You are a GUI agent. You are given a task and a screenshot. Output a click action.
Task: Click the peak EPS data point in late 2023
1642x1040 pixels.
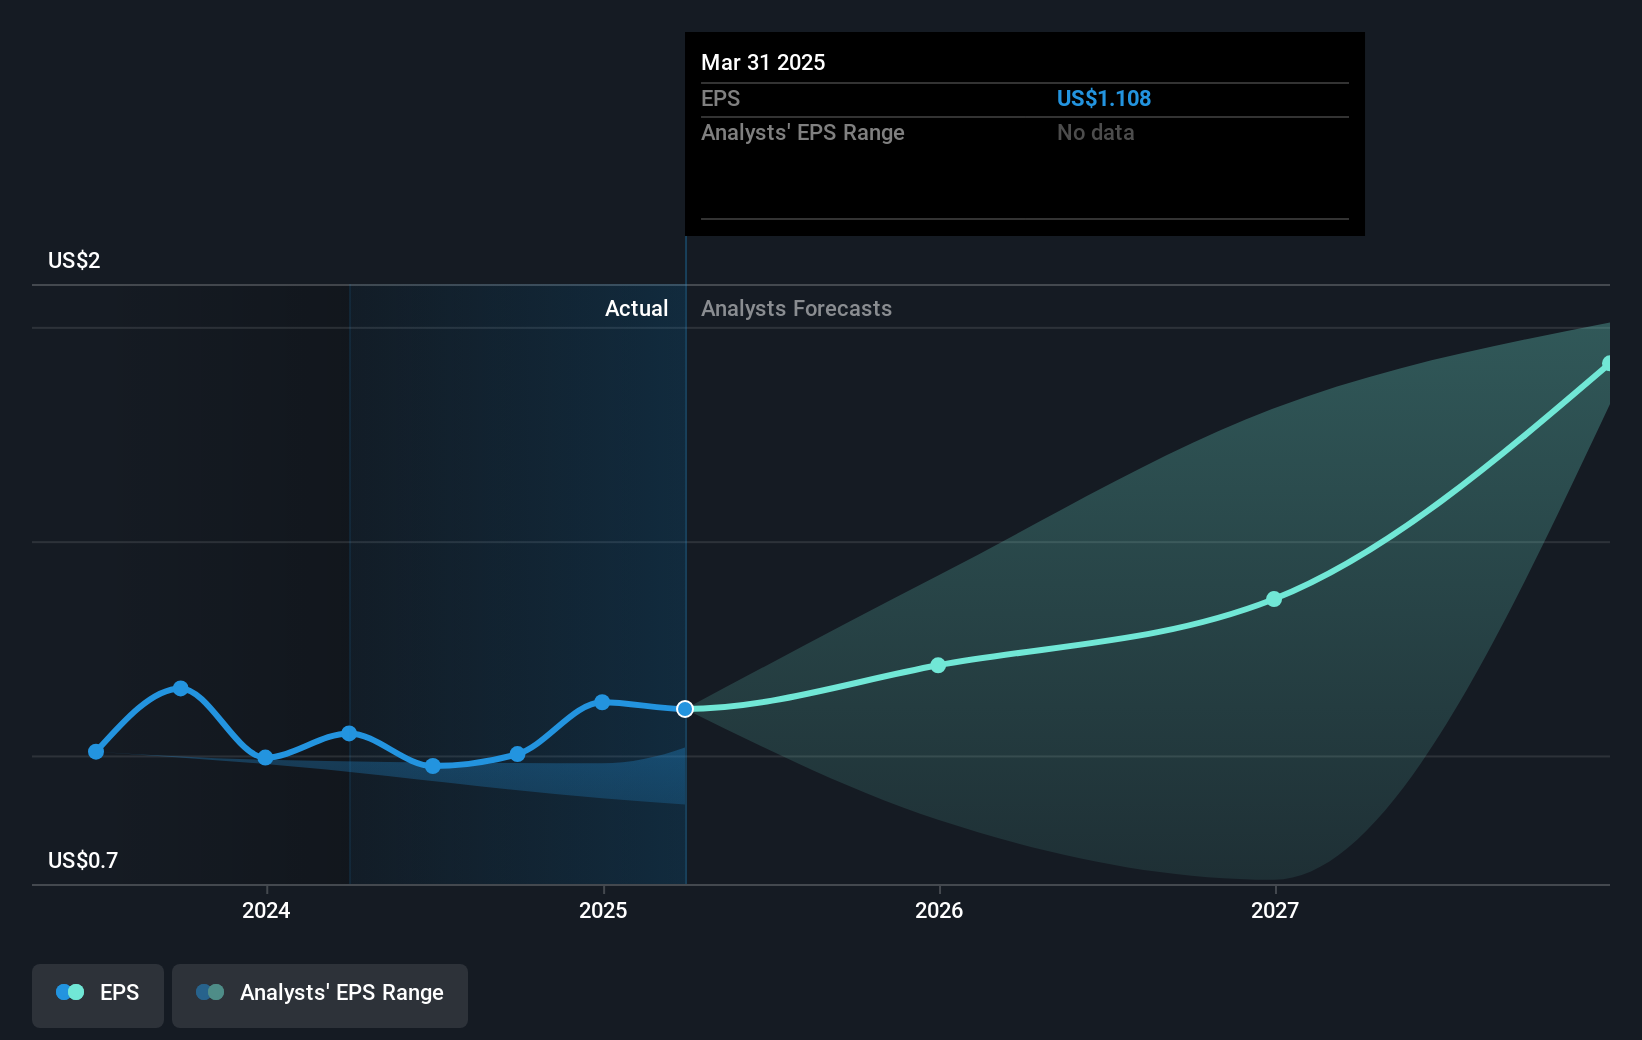pyautogui.click(x=181, y=688)
